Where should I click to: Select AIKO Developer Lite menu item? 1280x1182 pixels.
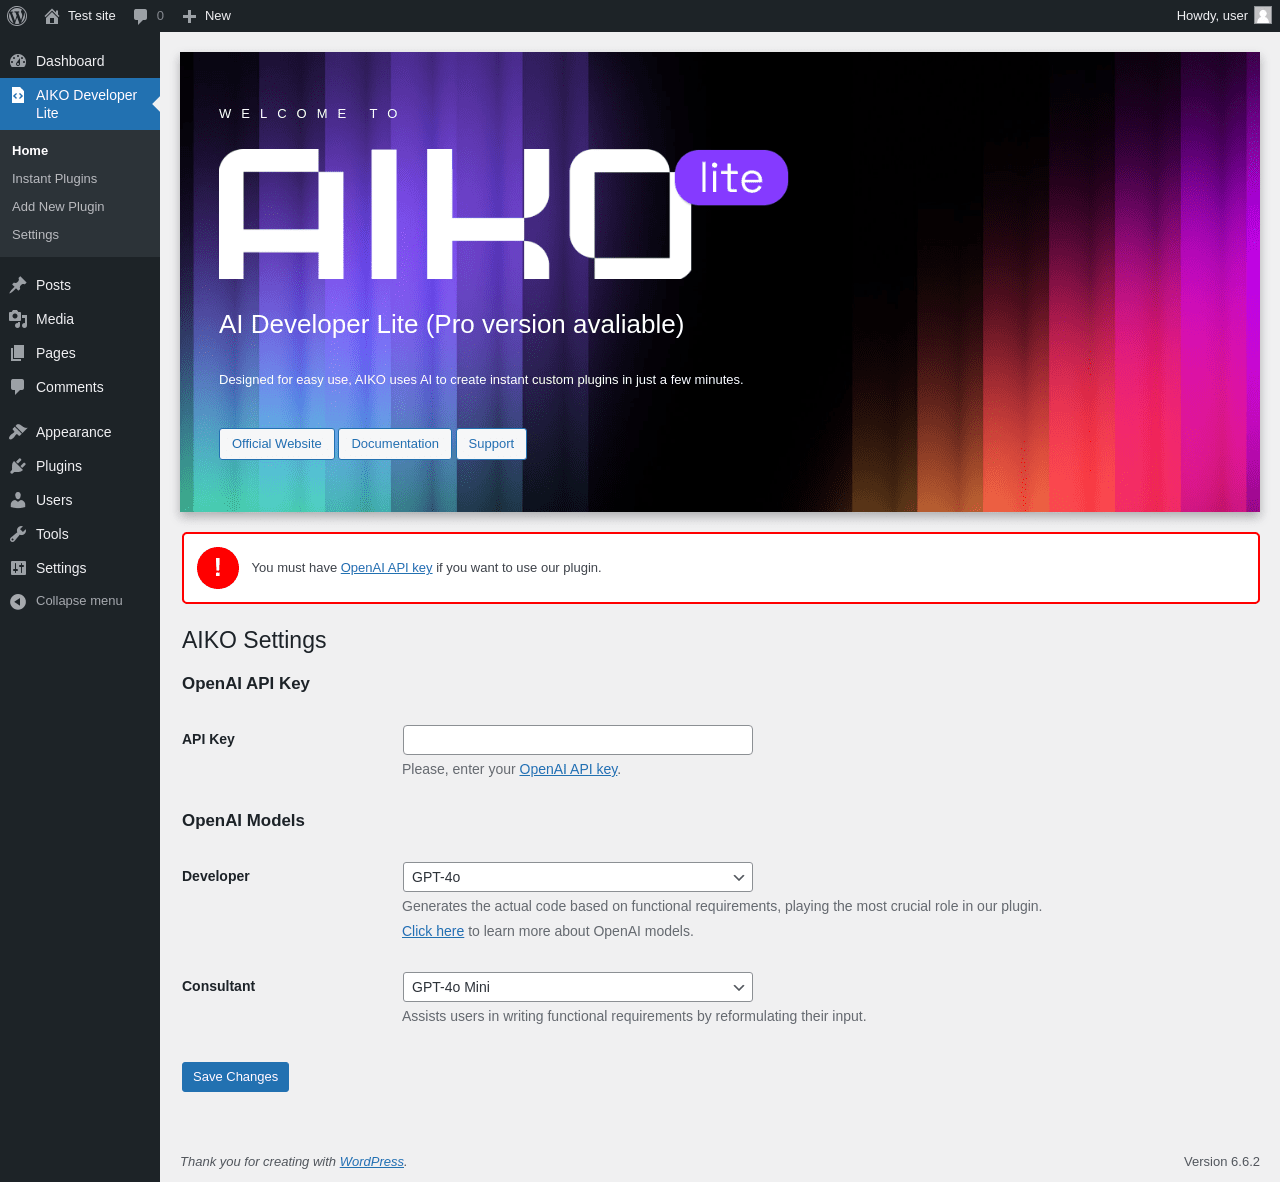pos(80,104)
